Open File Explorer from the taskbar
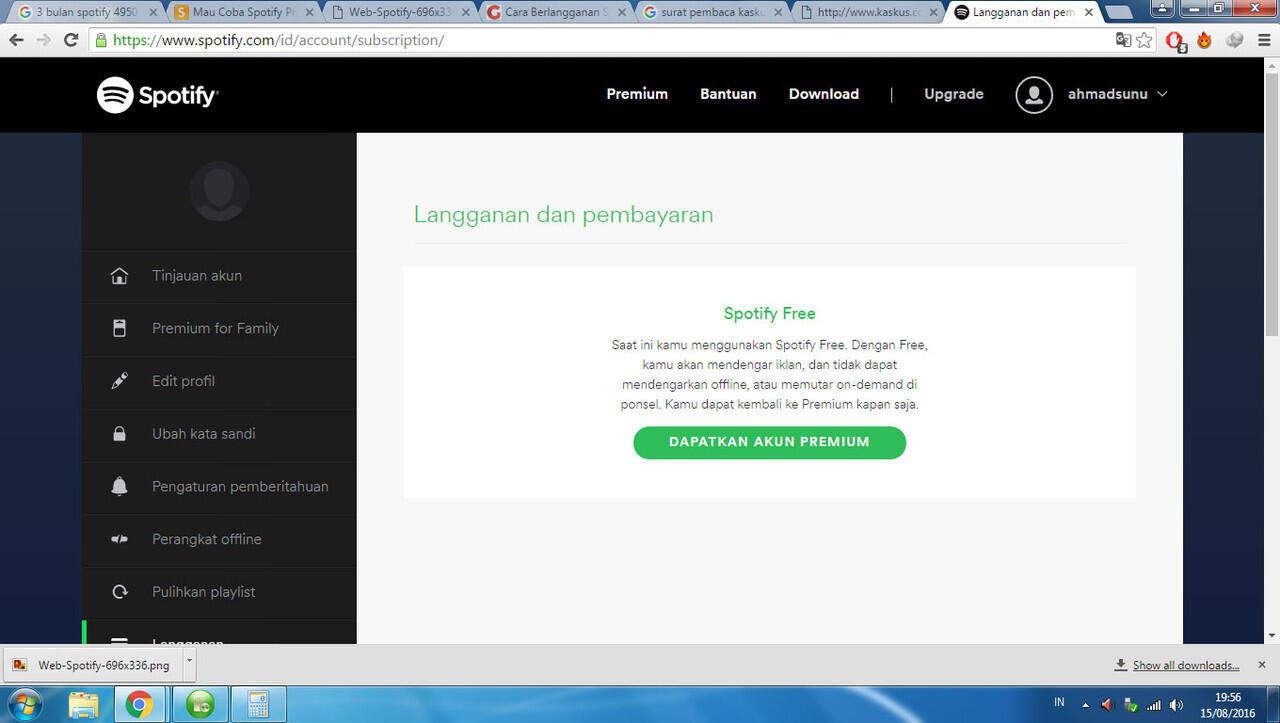This screenshot has width=1280, height=723. (84, 704)
